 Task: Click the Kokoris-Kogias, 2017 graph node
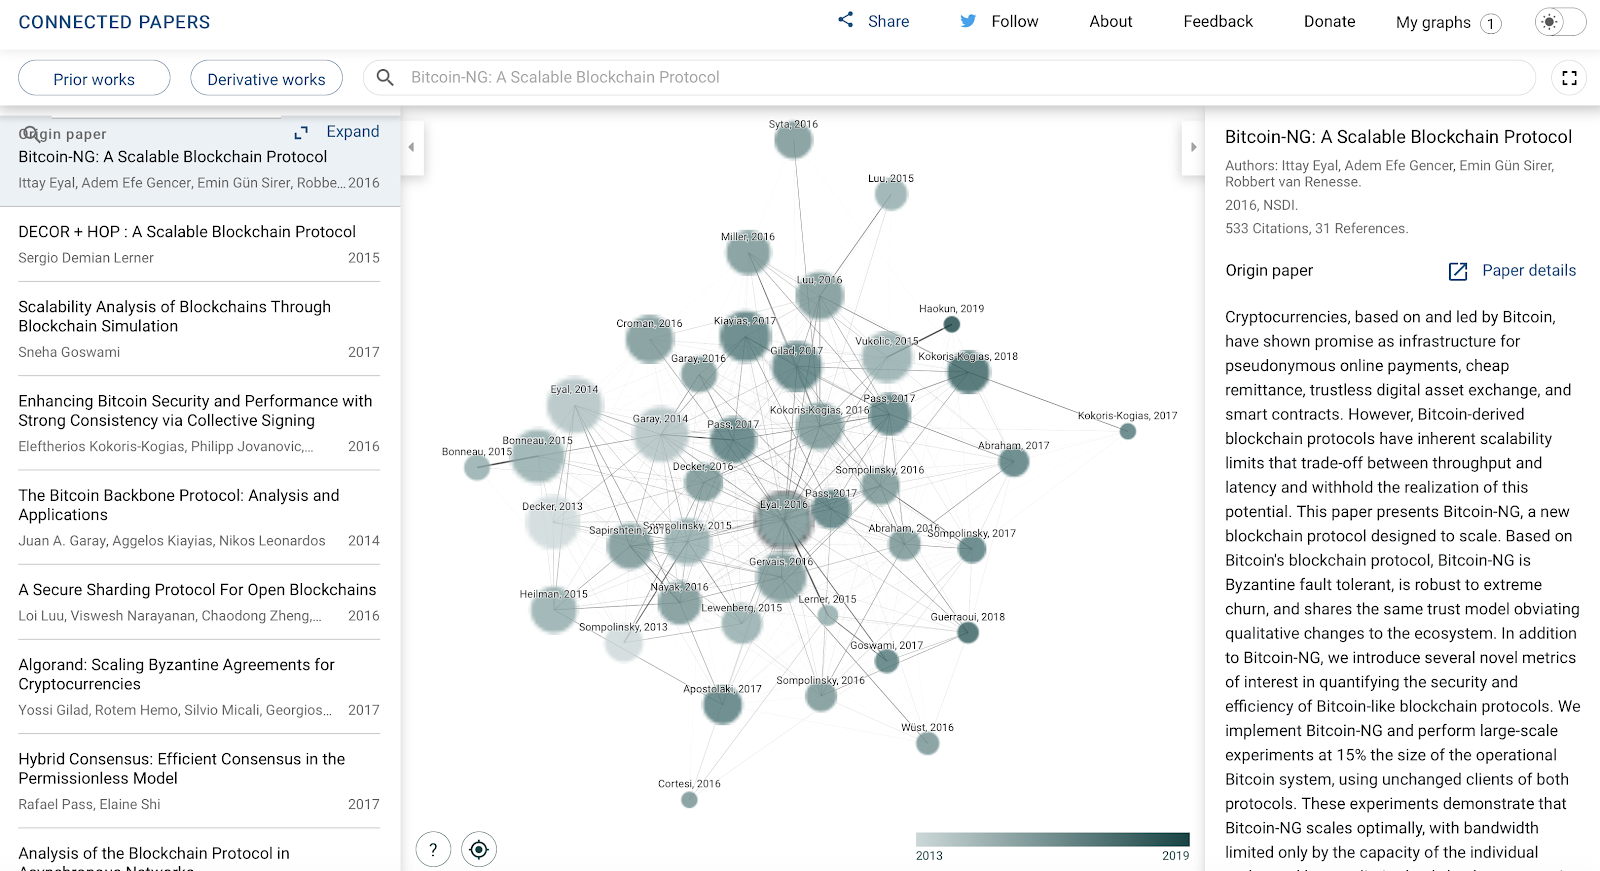(1128, 431)
